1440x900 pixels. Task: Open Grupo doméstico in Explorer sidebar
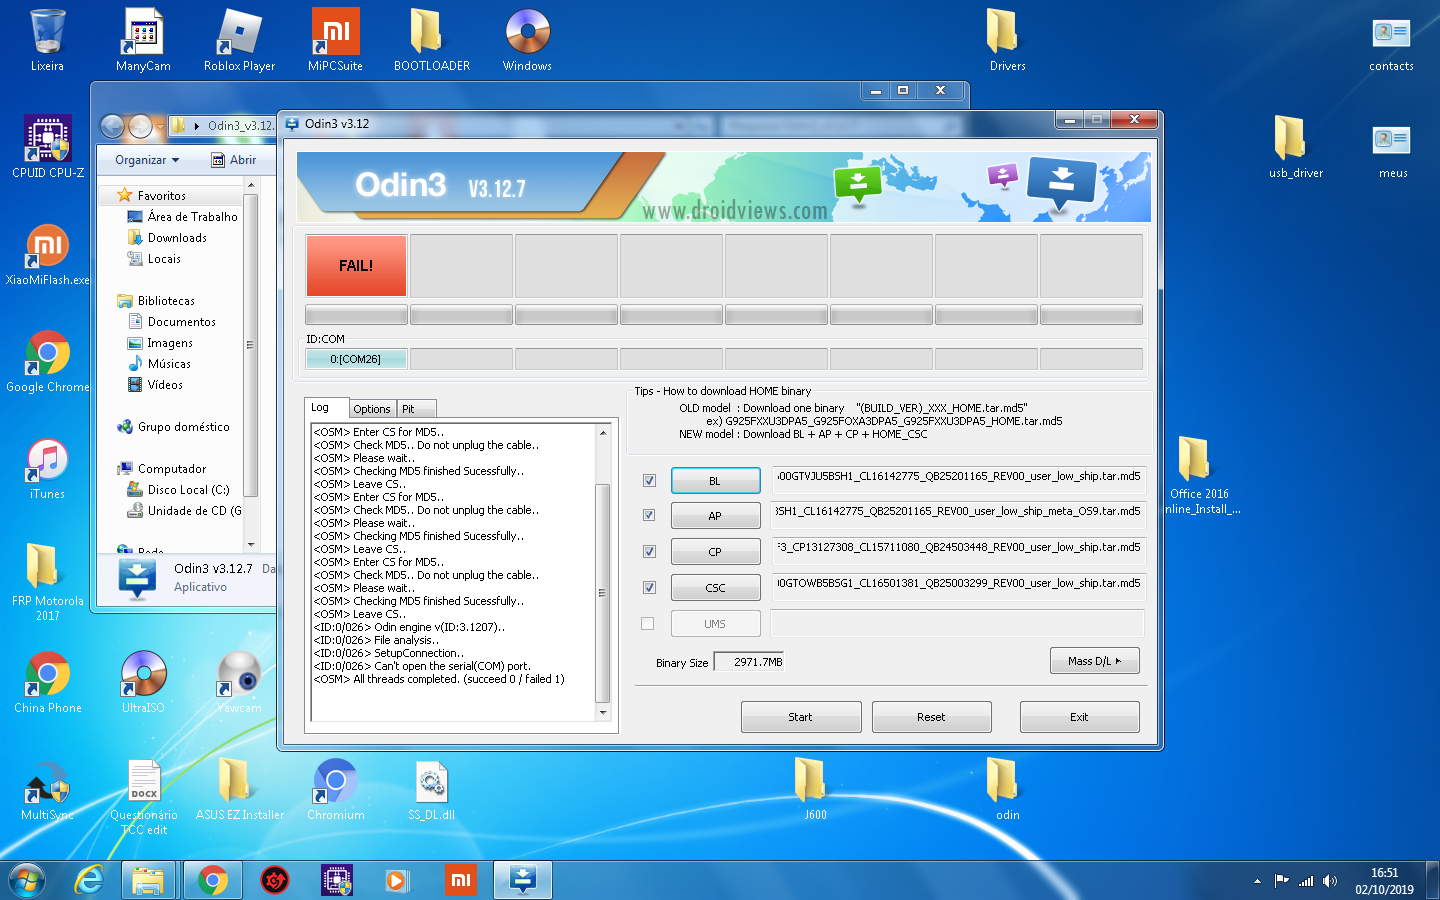click(x=173, y=427)
